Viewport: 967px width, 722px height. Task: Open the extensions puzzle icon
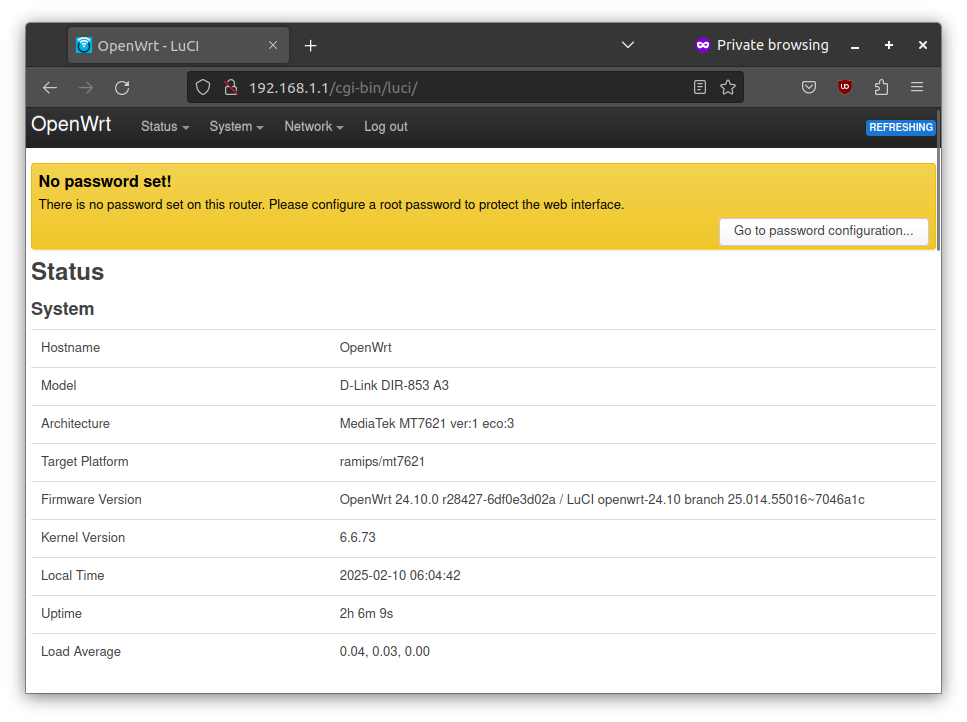pyautogui.click(x=881, y=87)
